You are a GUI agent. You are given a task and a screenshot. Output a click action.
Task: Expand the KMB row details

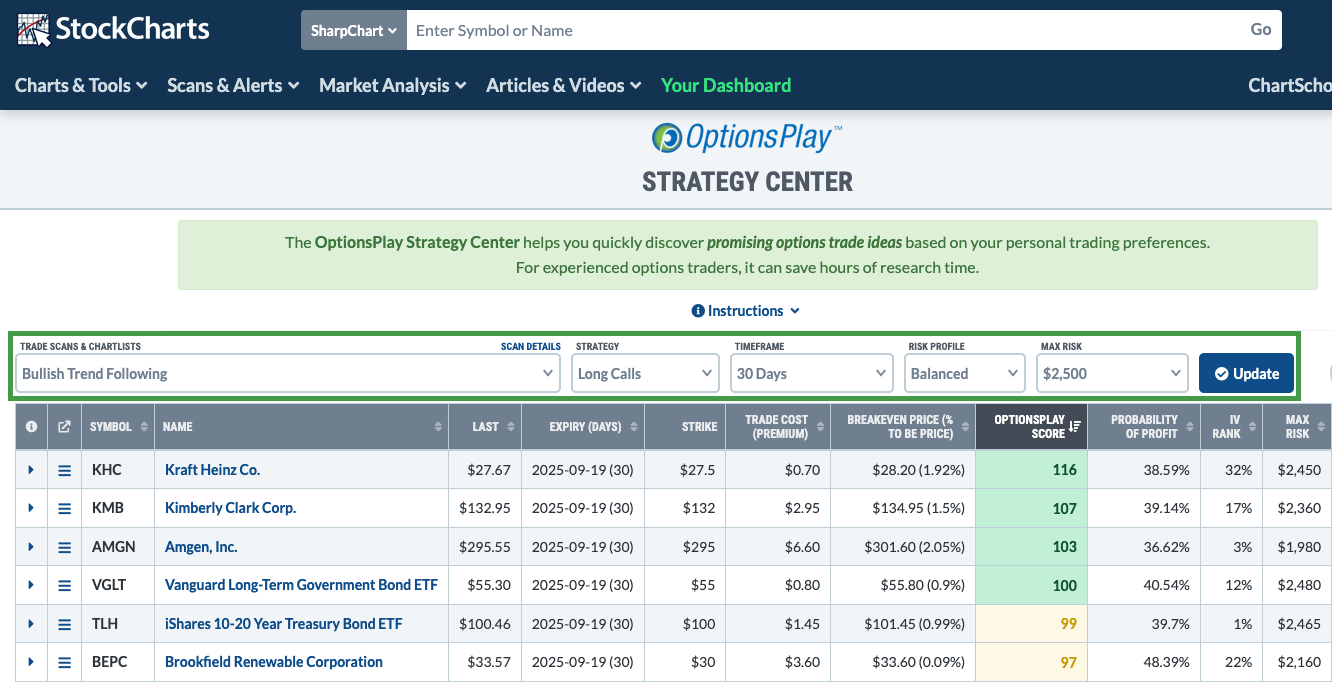coord(31,508)
